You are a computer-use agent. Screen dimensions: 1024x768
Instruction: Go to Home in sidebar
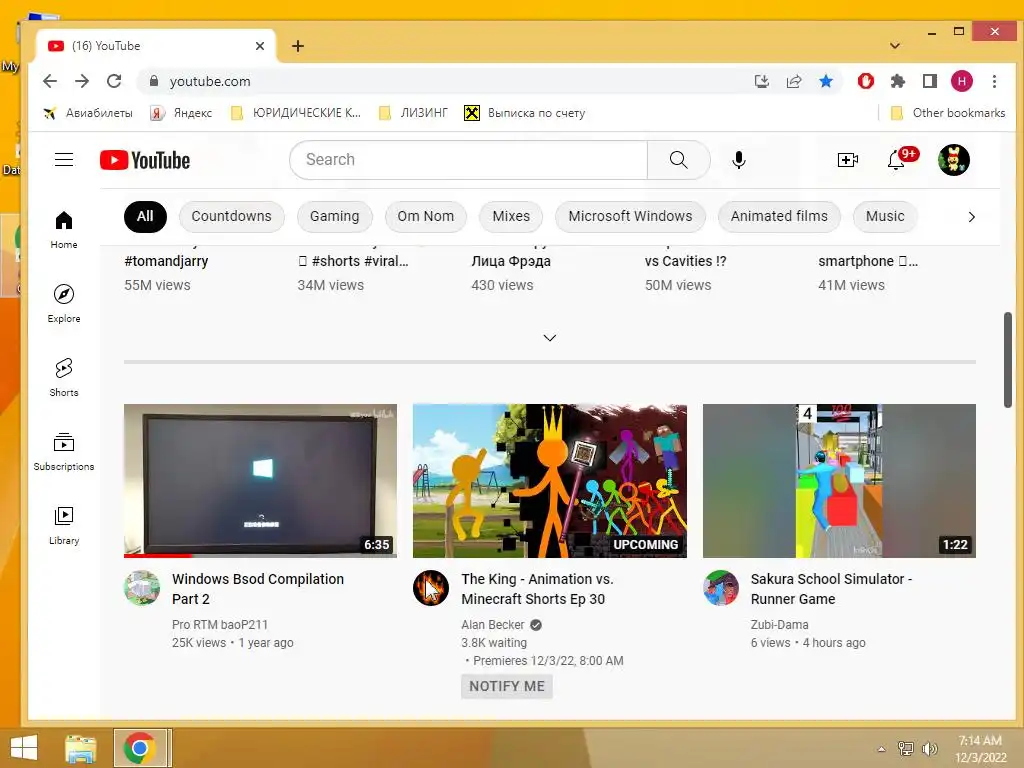tap(63, 229)
